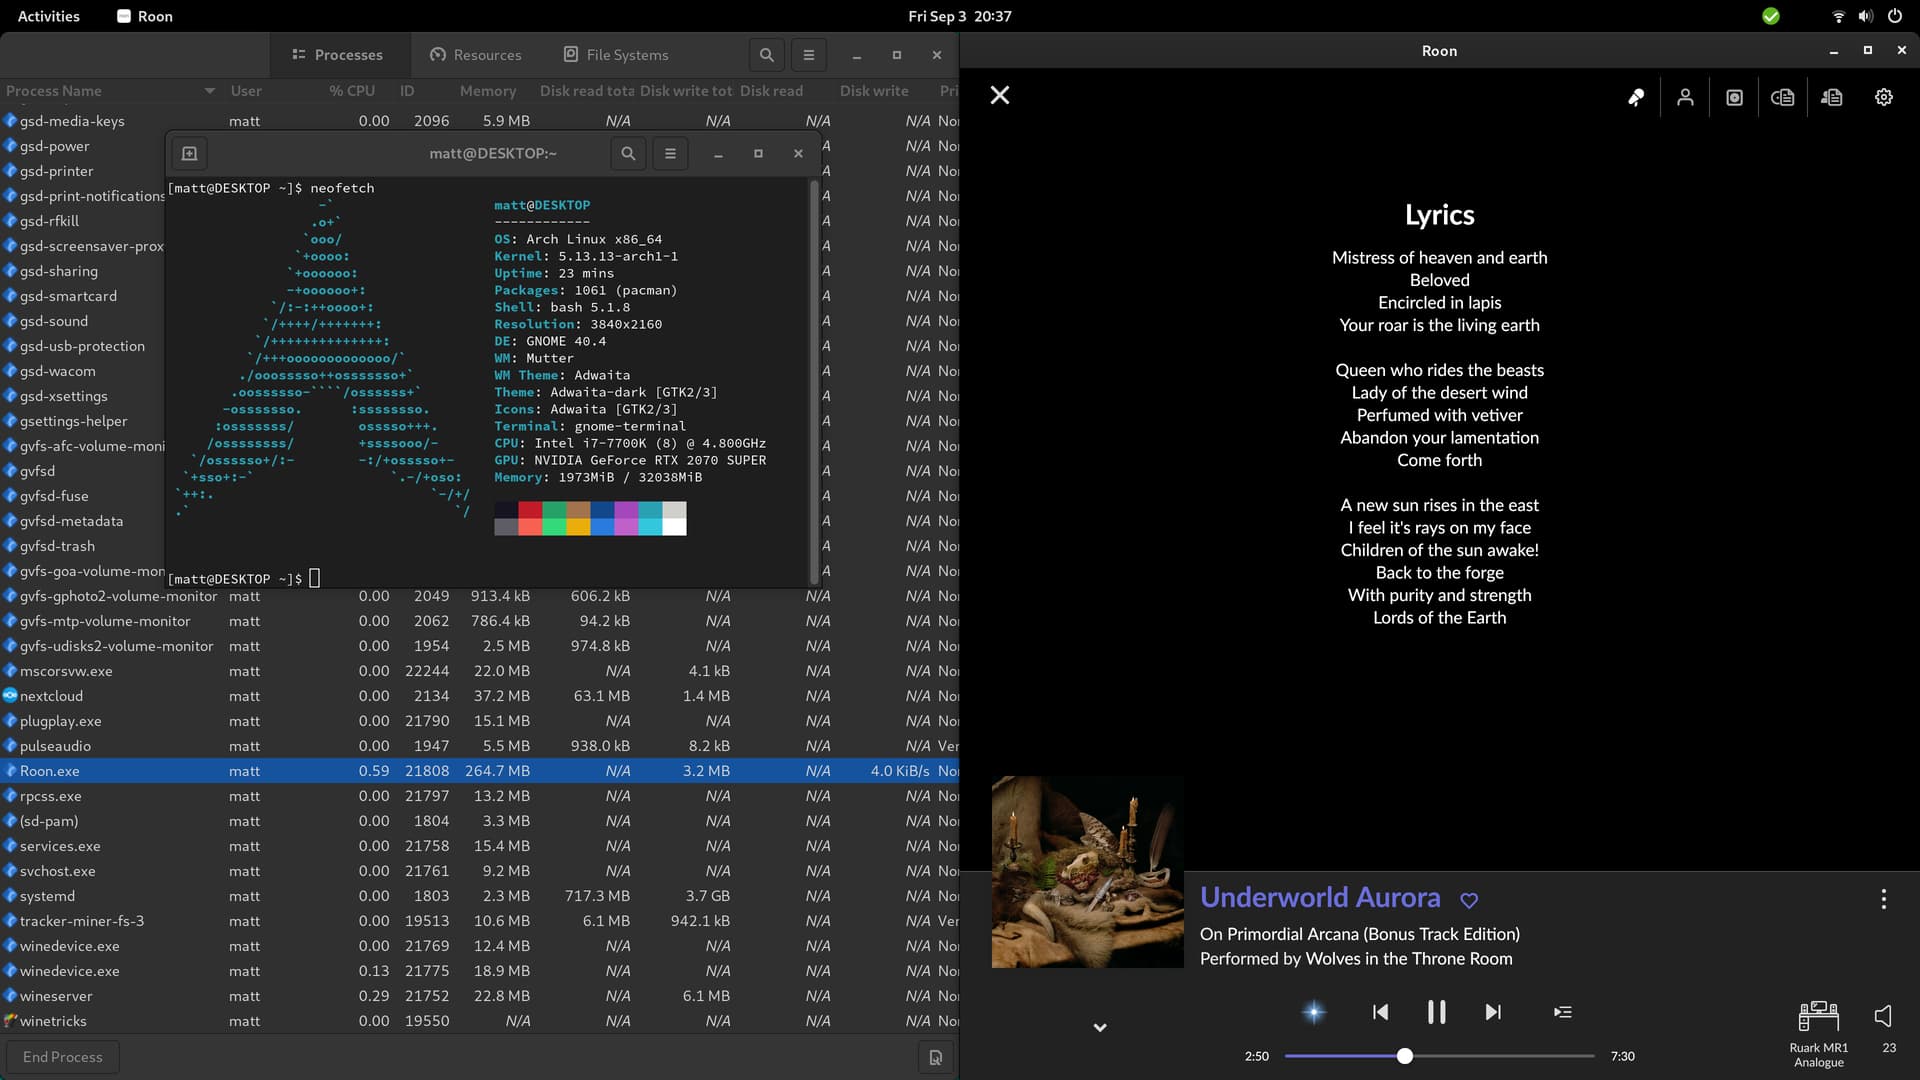Pause the current track
The height and width of the screenshot is (1080, 1920).
click(1436, 1012)
